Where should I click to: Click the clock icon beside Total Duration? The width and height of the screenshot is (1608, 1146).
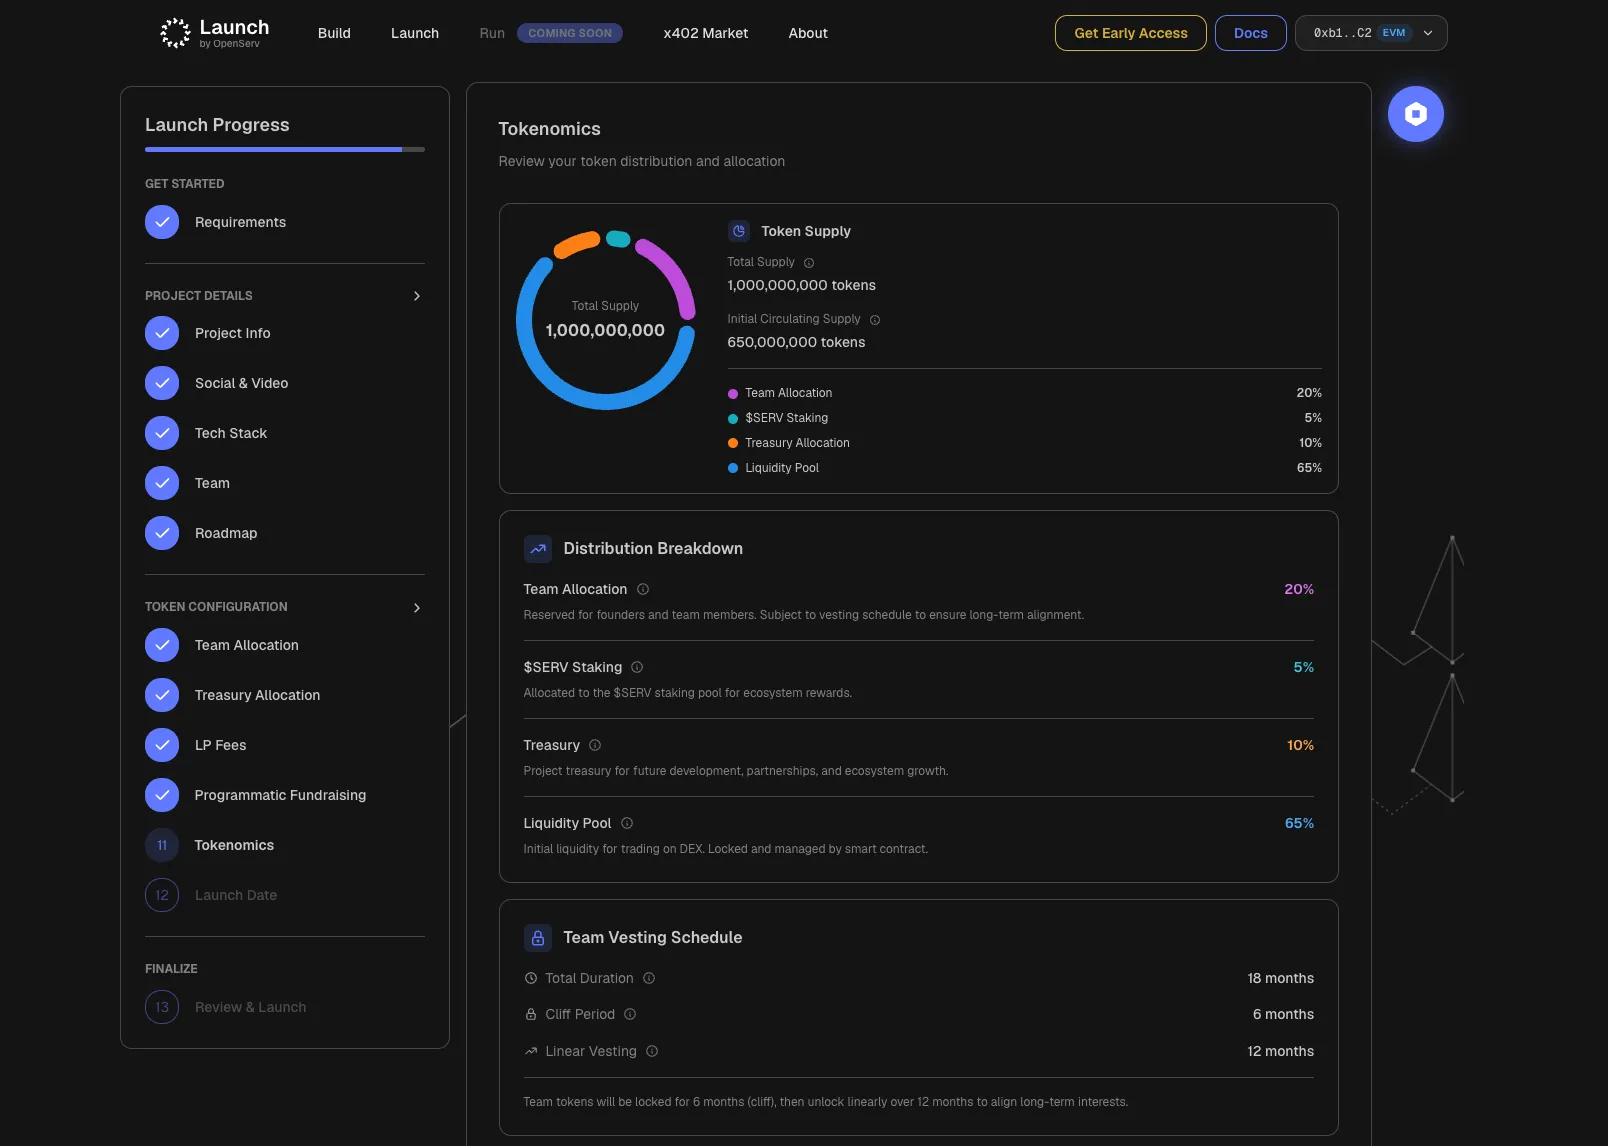(x=531, y=978)
